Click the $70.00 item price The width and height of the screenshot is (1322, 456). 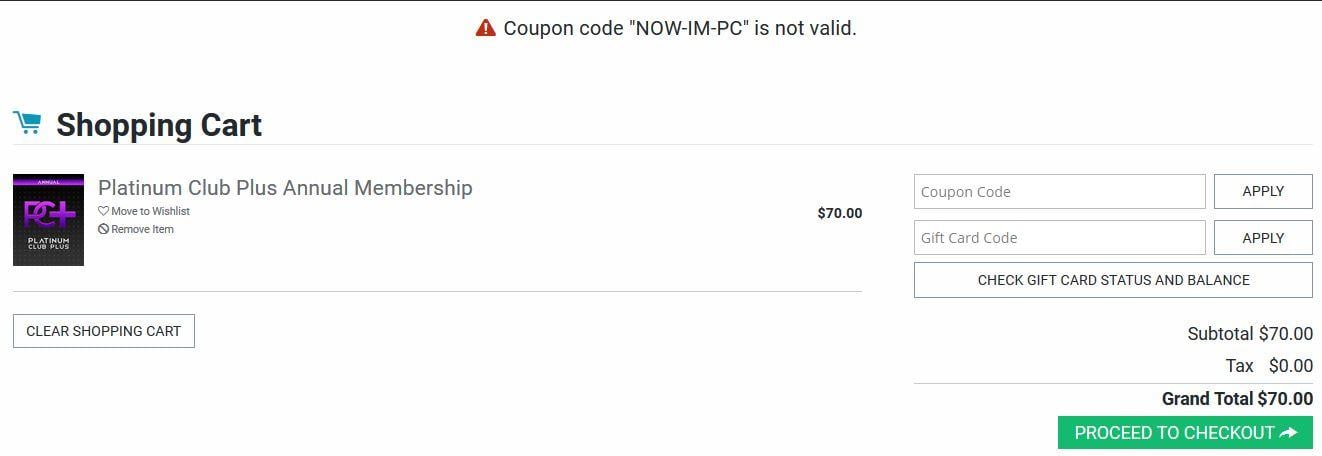click(x=839, y=213)
